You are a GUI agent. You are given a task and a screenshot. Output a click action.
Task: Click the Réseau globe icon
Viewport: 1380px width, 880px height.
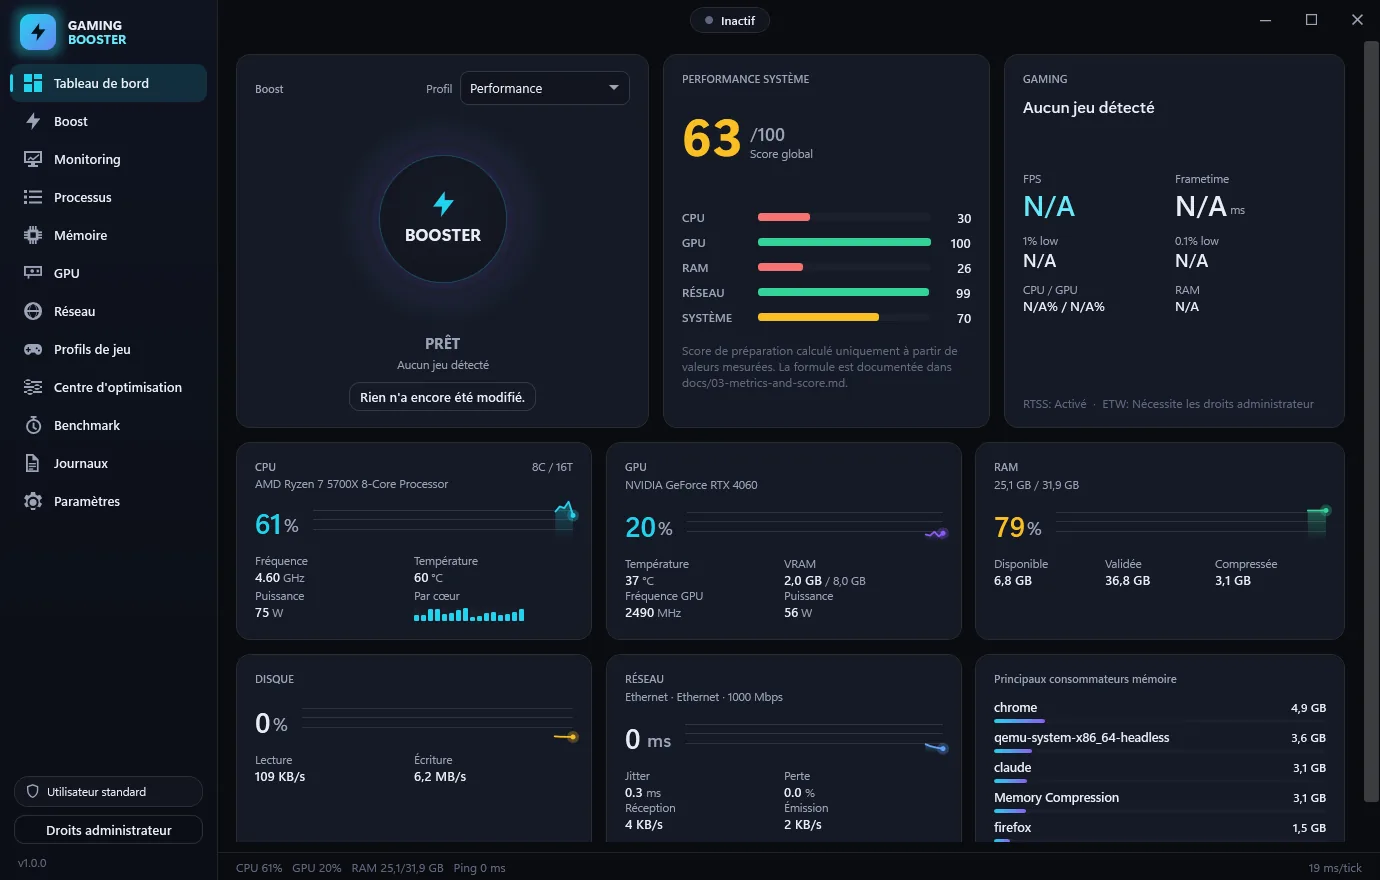(33, 311)
